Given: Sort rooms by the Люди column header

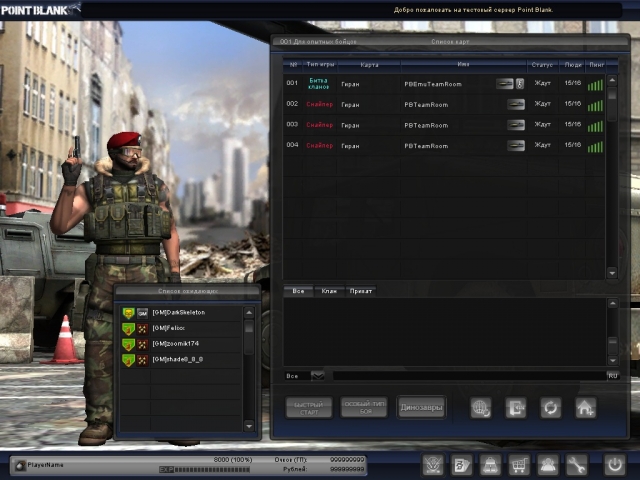Looking at the screenshot, I should (573, 65).
